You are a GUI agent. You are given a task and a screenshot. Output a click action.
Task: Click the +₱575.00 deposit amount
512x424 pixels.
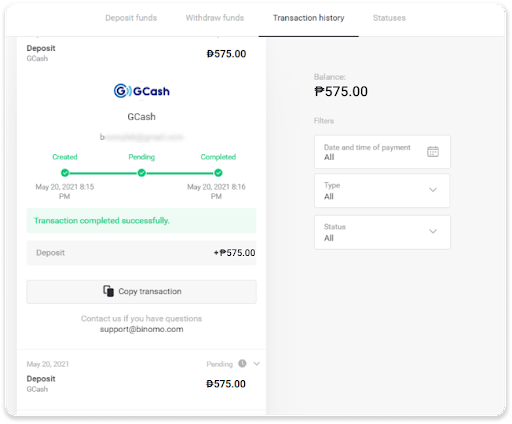pyautogui.click(x=234, y=253)
